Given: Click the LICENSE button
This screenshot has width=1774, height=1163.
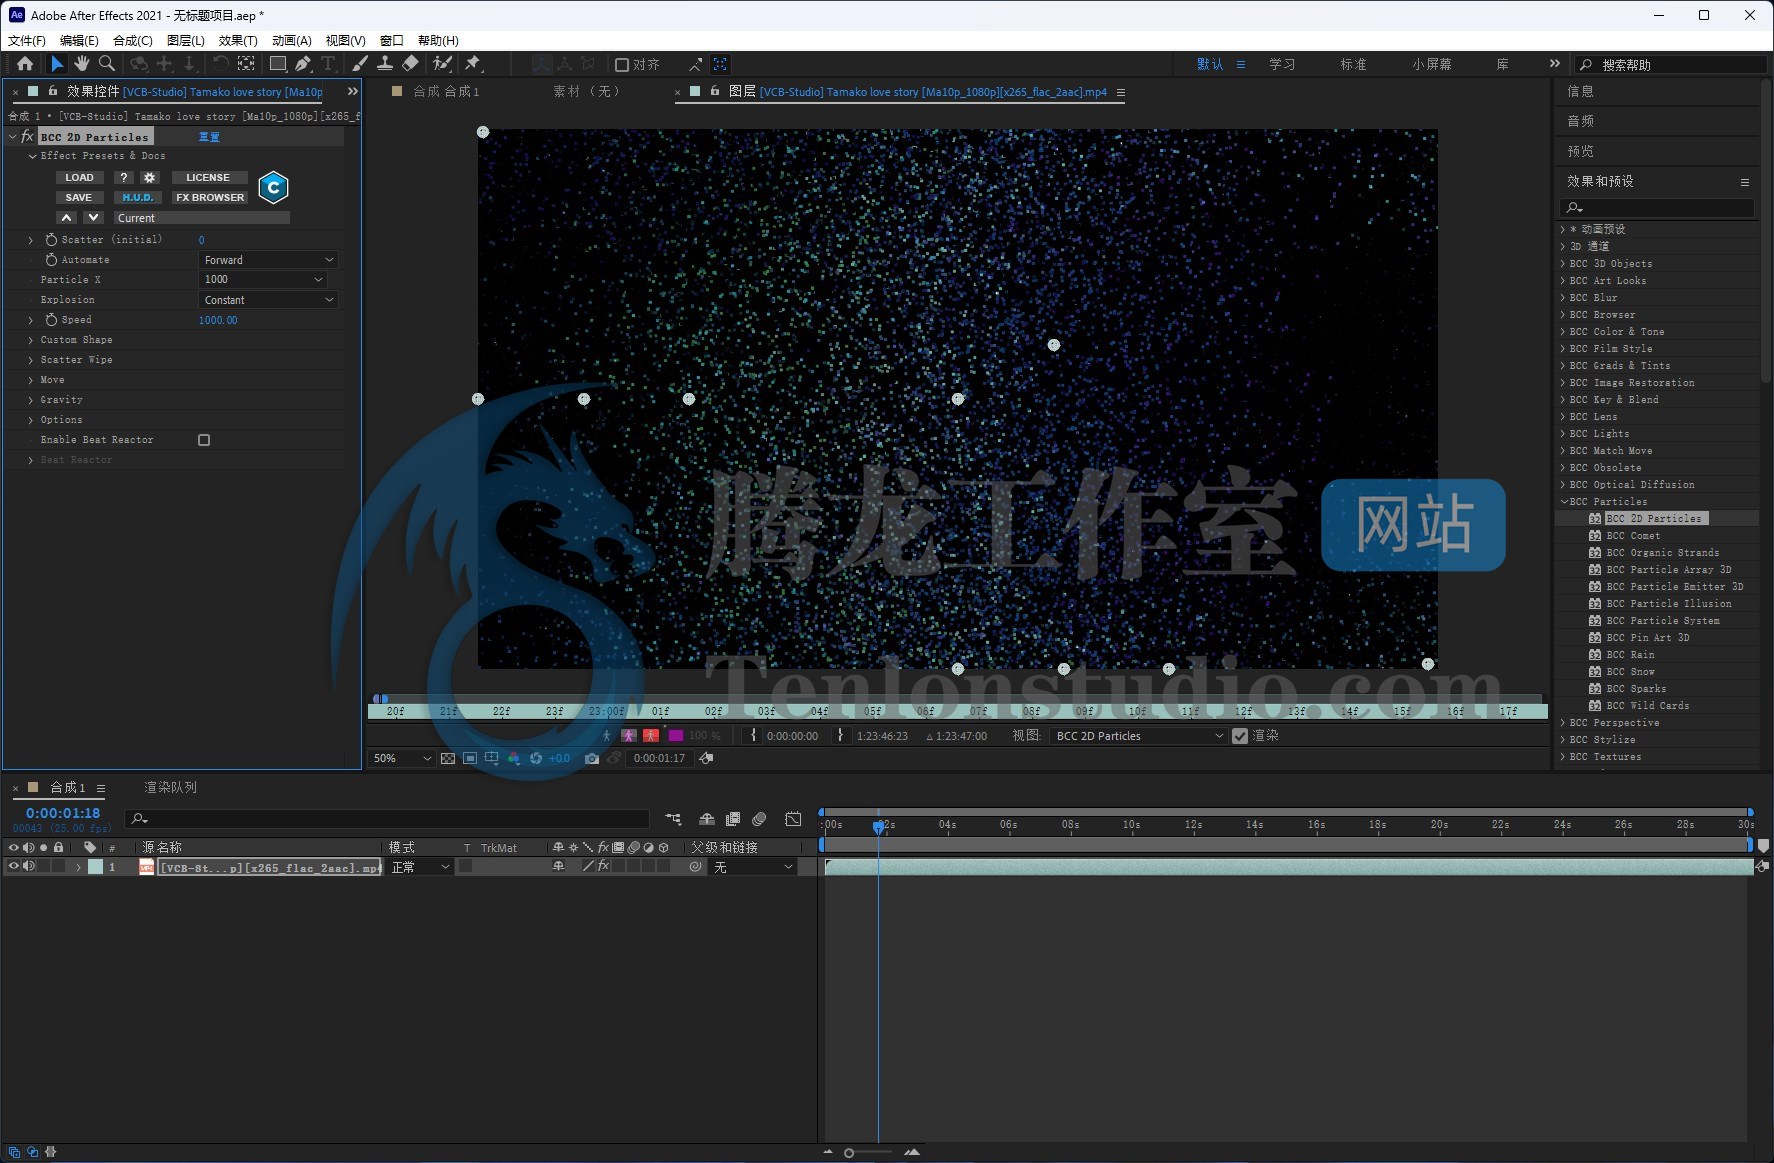Looking at the screenshot, I should 208,177.
